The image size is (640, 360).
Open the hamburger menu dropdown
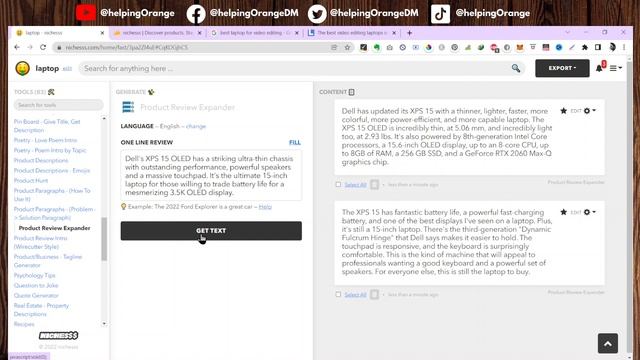616,68
